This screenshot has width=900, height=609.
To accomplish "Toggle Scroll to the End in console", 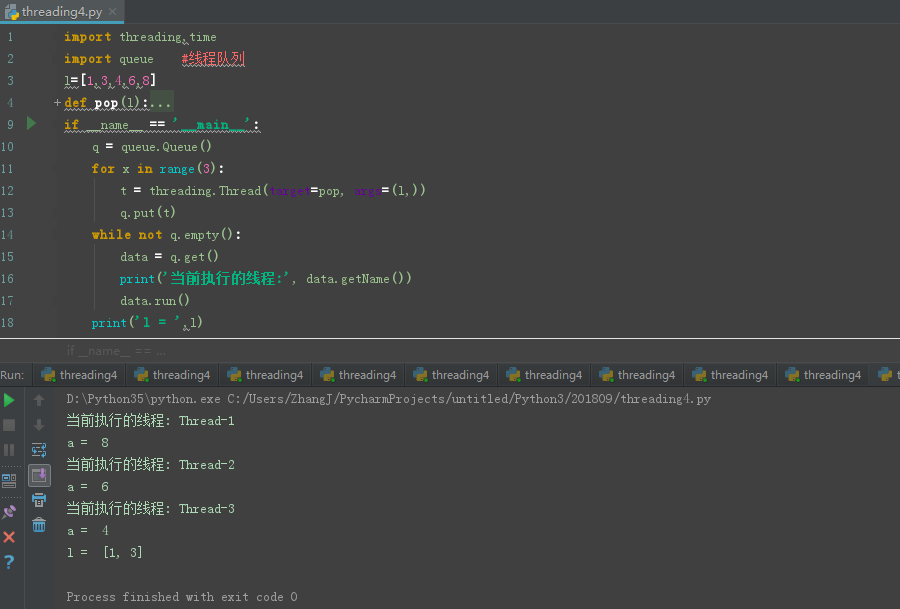I will pos(39,475).
